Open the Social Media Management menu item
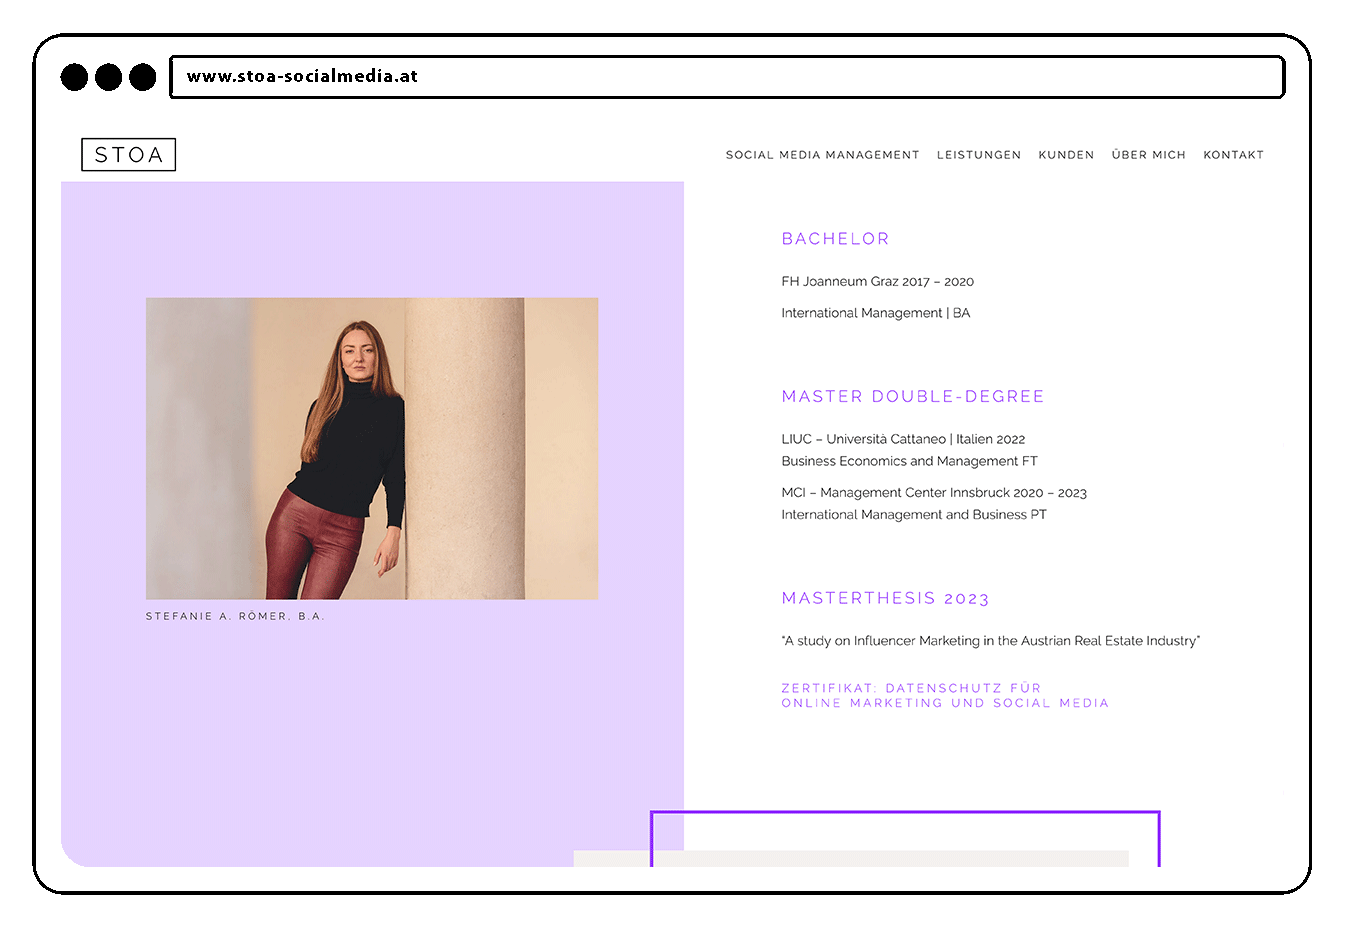 tap(822, 155)
